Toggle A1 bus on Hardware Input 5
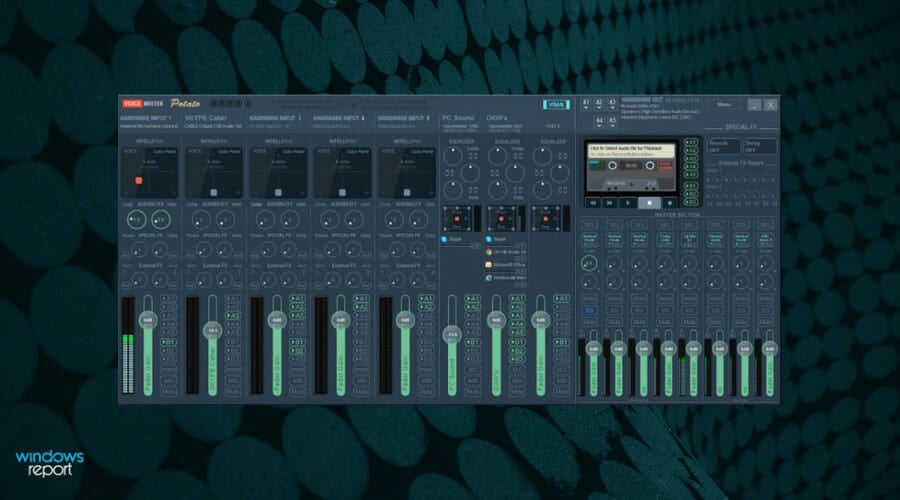This screenshot has width=900, height=500. click(x=425, y=299)
